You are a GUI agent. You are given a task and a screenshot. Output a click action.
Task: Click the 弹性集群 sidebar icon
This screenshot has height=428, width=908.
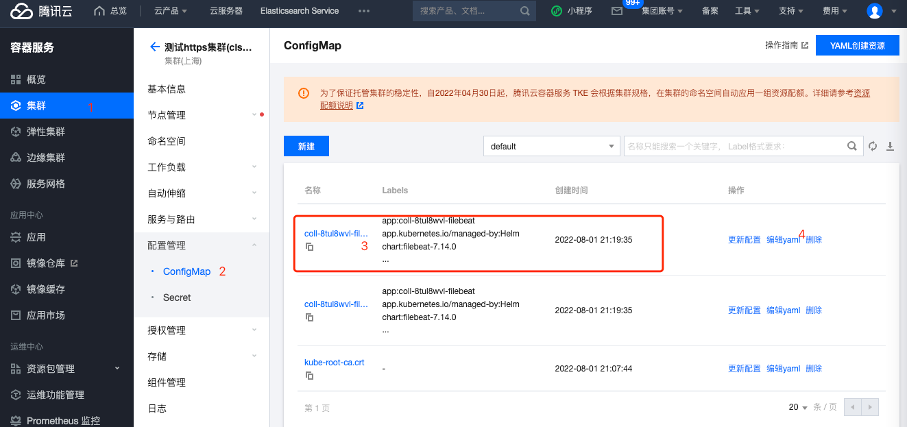click(x=16, y=132)
